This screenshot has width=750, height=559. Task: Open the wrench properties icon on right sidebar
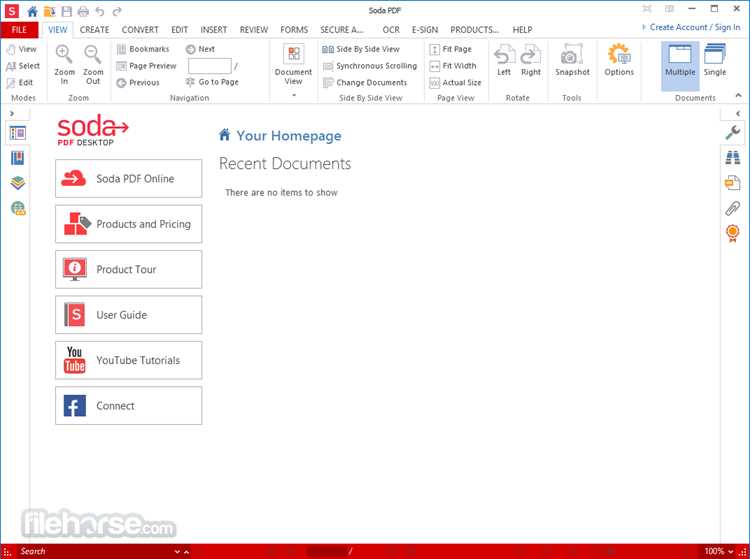click(x=732, y=132)
